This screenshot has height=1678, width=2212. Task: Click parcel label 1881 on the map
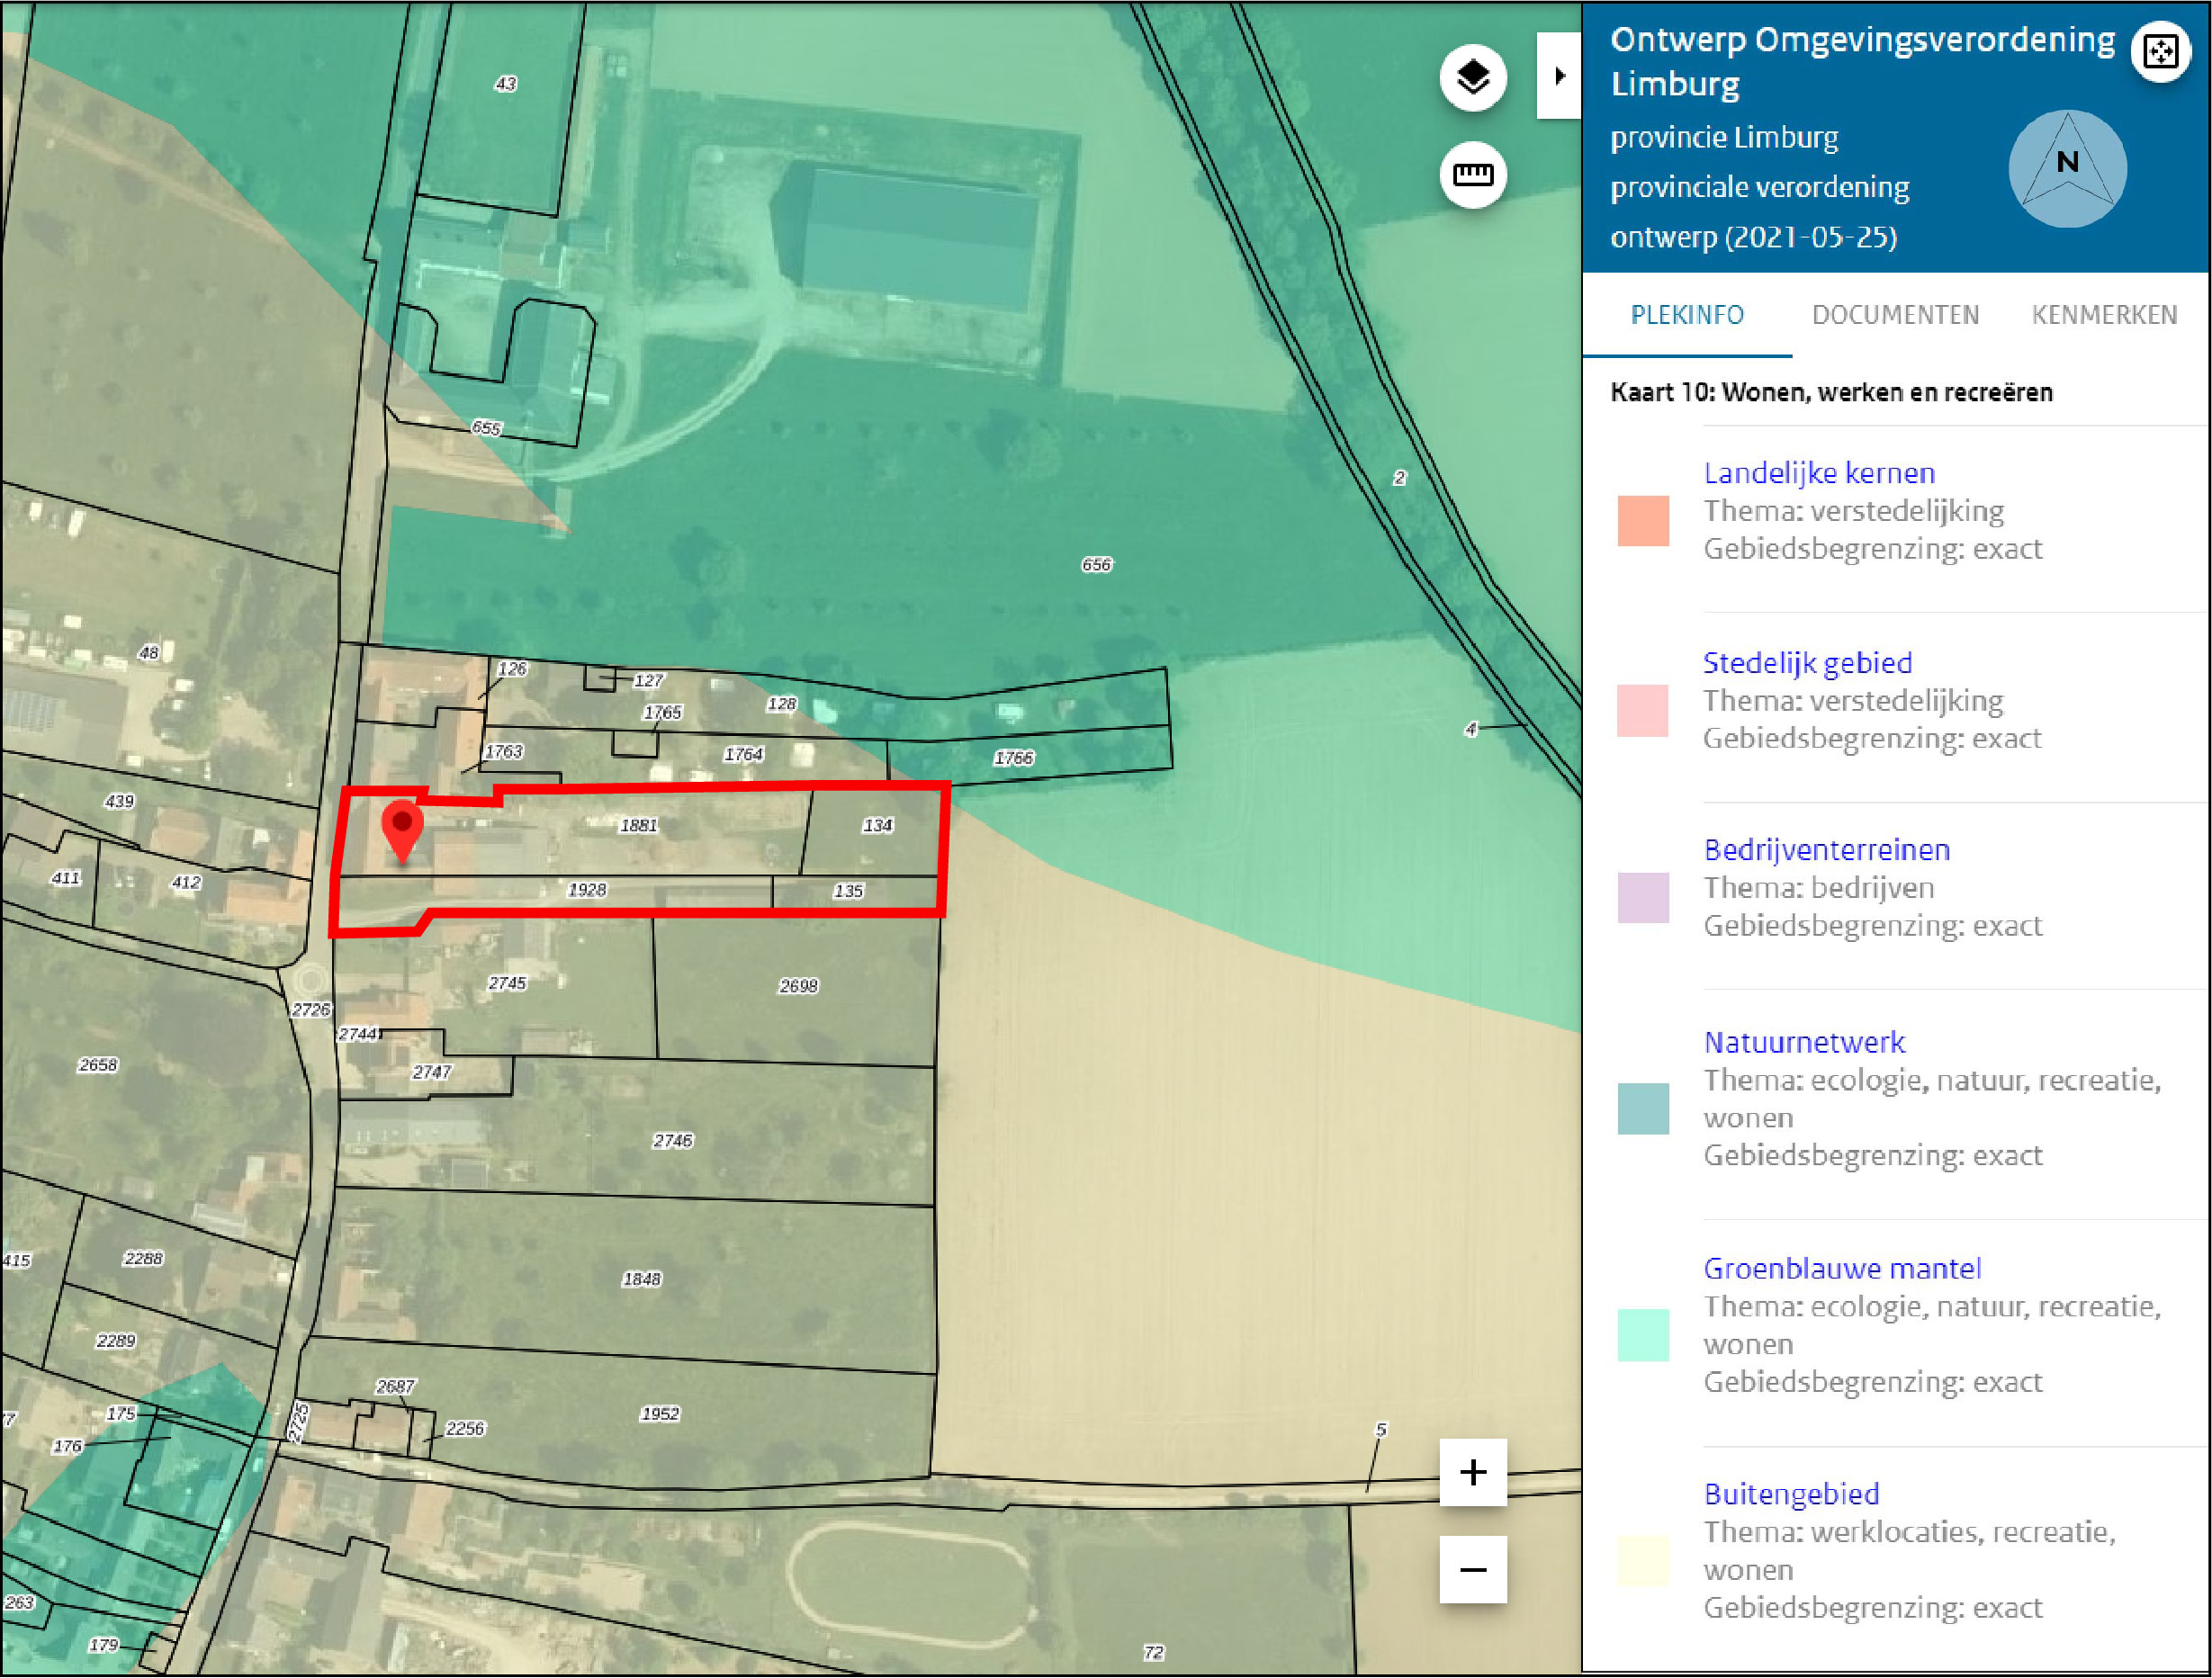click(x=638, y=825)
